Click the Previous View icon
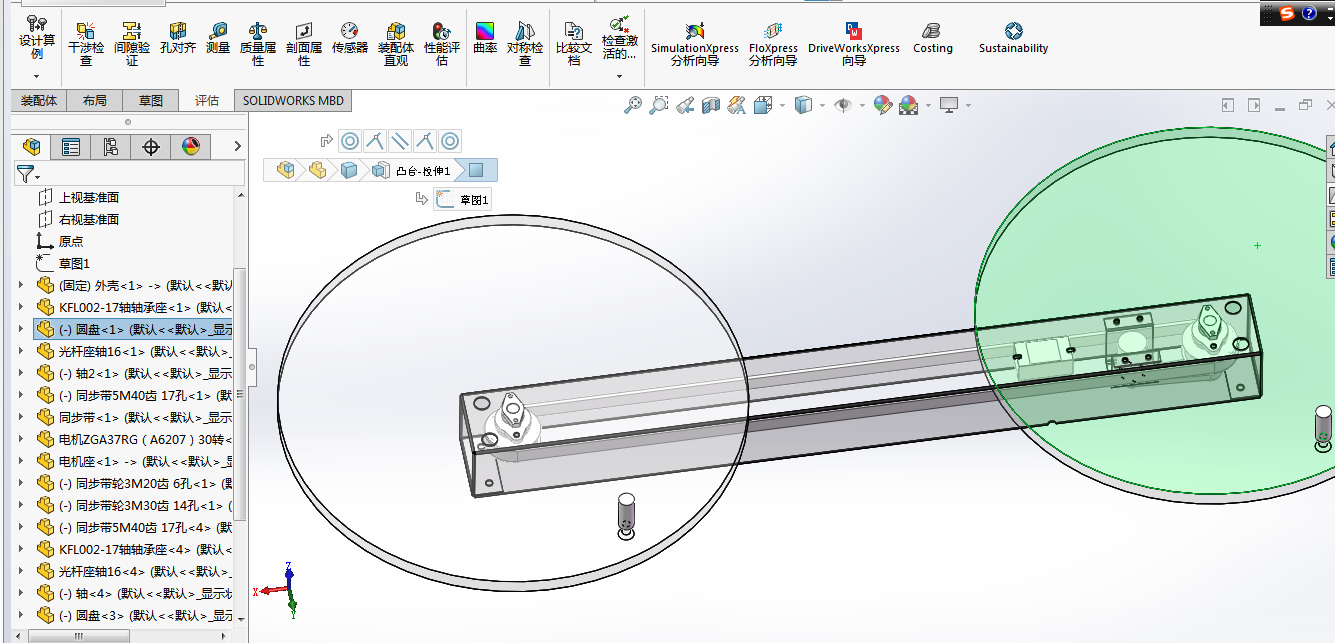Image resolution: width=1335 pixels, height=643 pixels. (685, 105)
